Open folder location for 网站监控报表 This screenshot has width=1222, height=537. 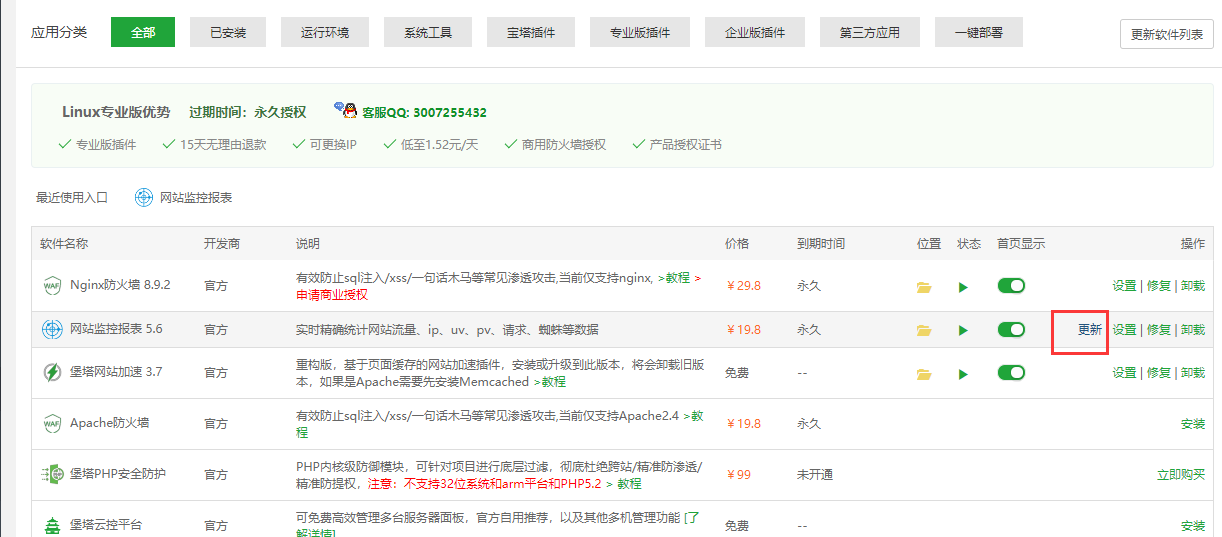pyautogui.click(x=924, y=330)
